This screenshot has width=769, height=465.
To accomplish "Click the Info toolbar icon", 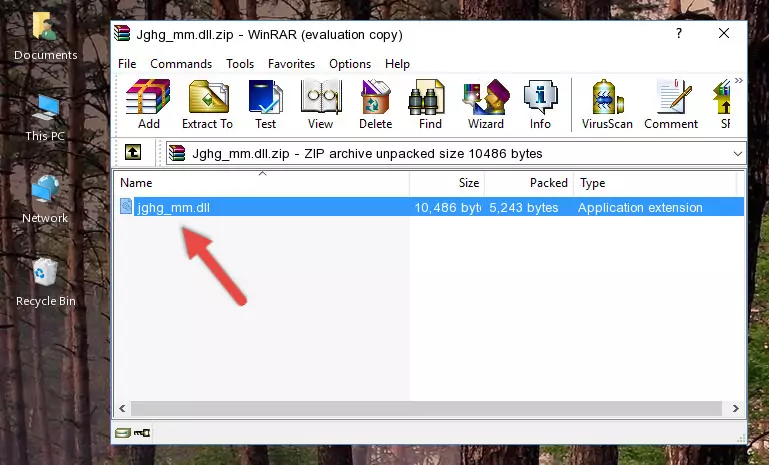I will [540, 103].
